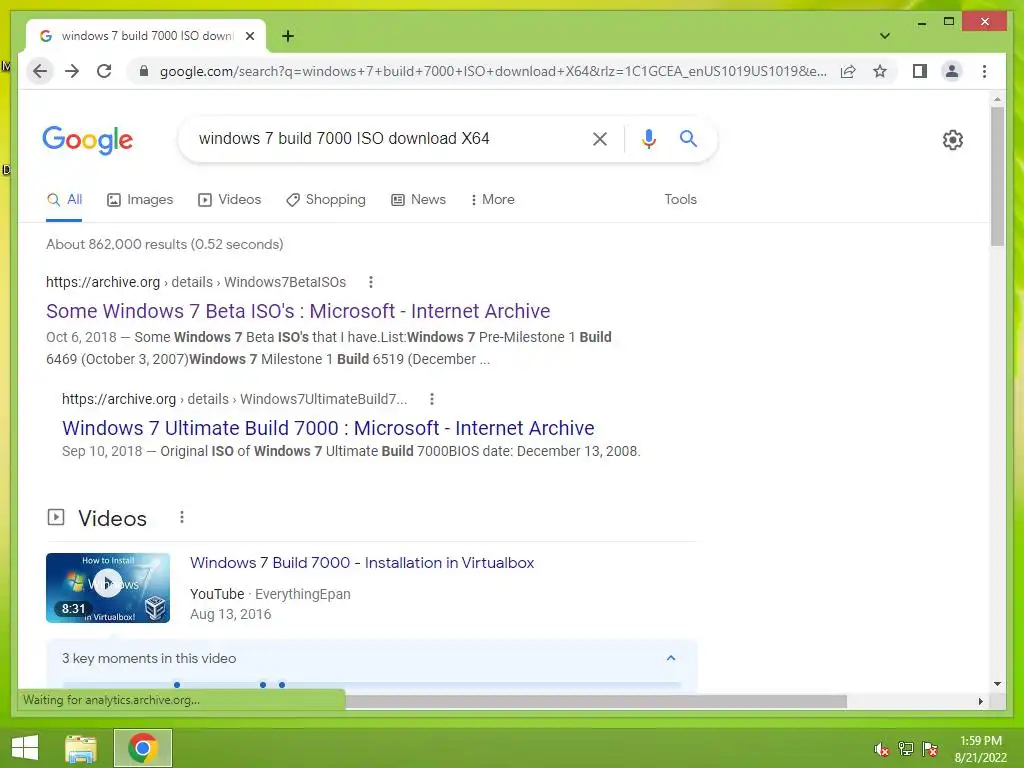
Task: Open new tab with plus button
Action: pos(287,36)
